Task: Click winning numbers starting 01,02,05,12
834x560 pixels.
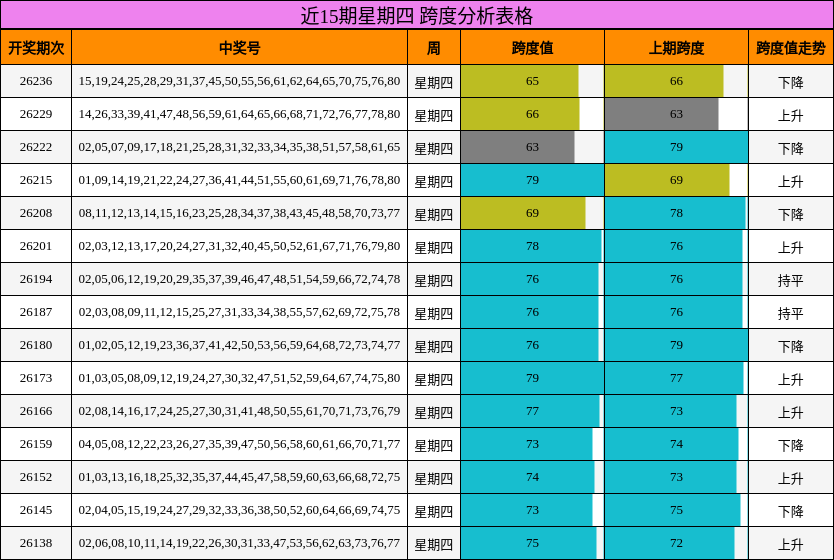Action: coord(239,345)
